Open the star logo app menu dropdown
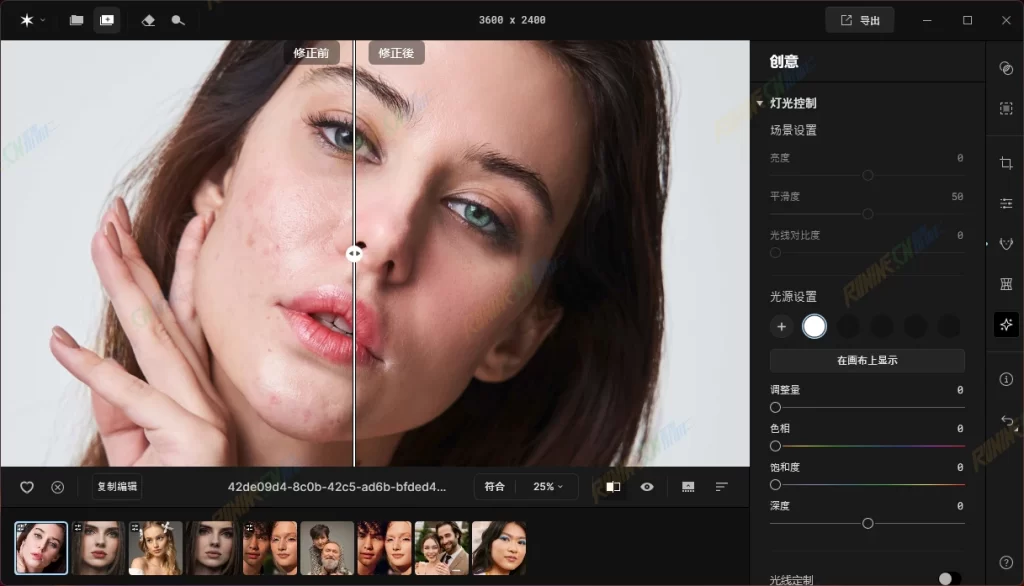The image size is (1024, 586). coord(32,20)
